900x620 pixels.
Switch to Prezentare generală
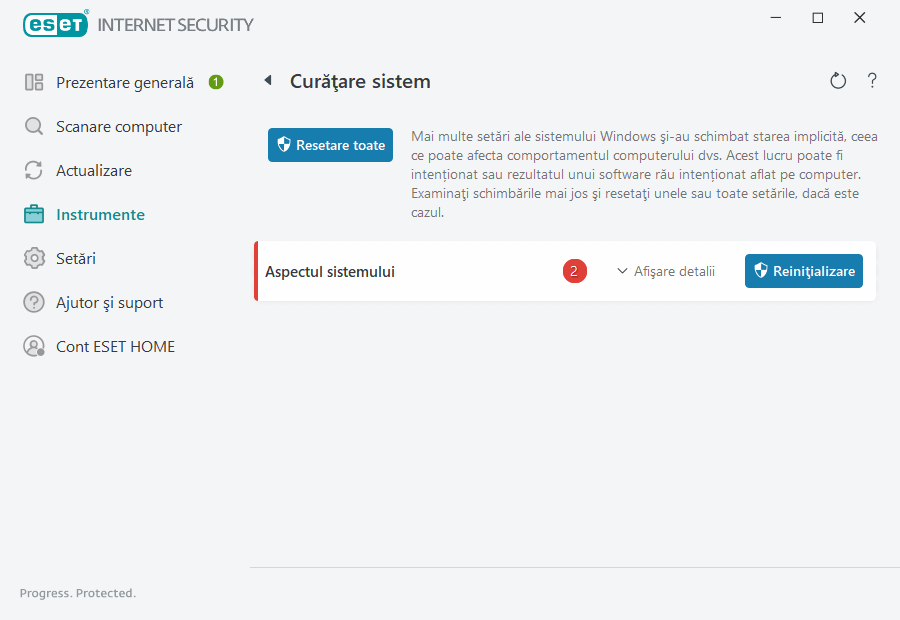point(123,82)
